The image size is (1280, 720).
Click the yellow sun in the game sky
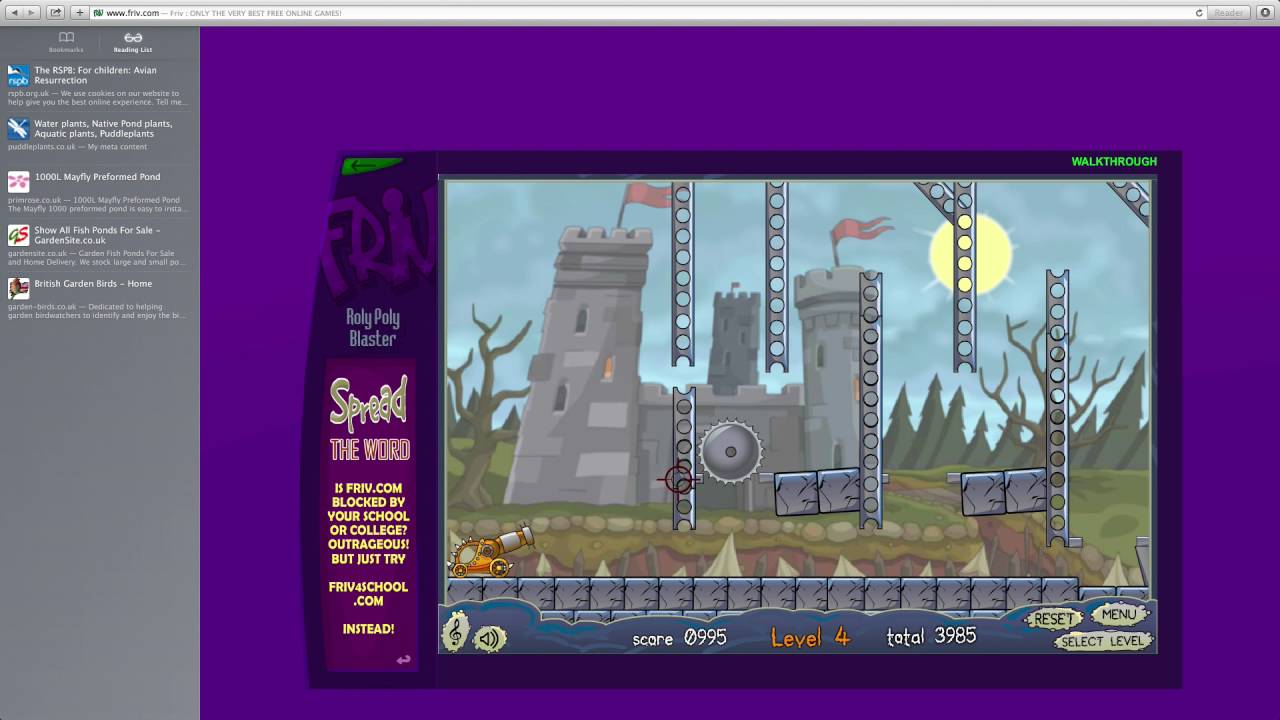point(971,253)
